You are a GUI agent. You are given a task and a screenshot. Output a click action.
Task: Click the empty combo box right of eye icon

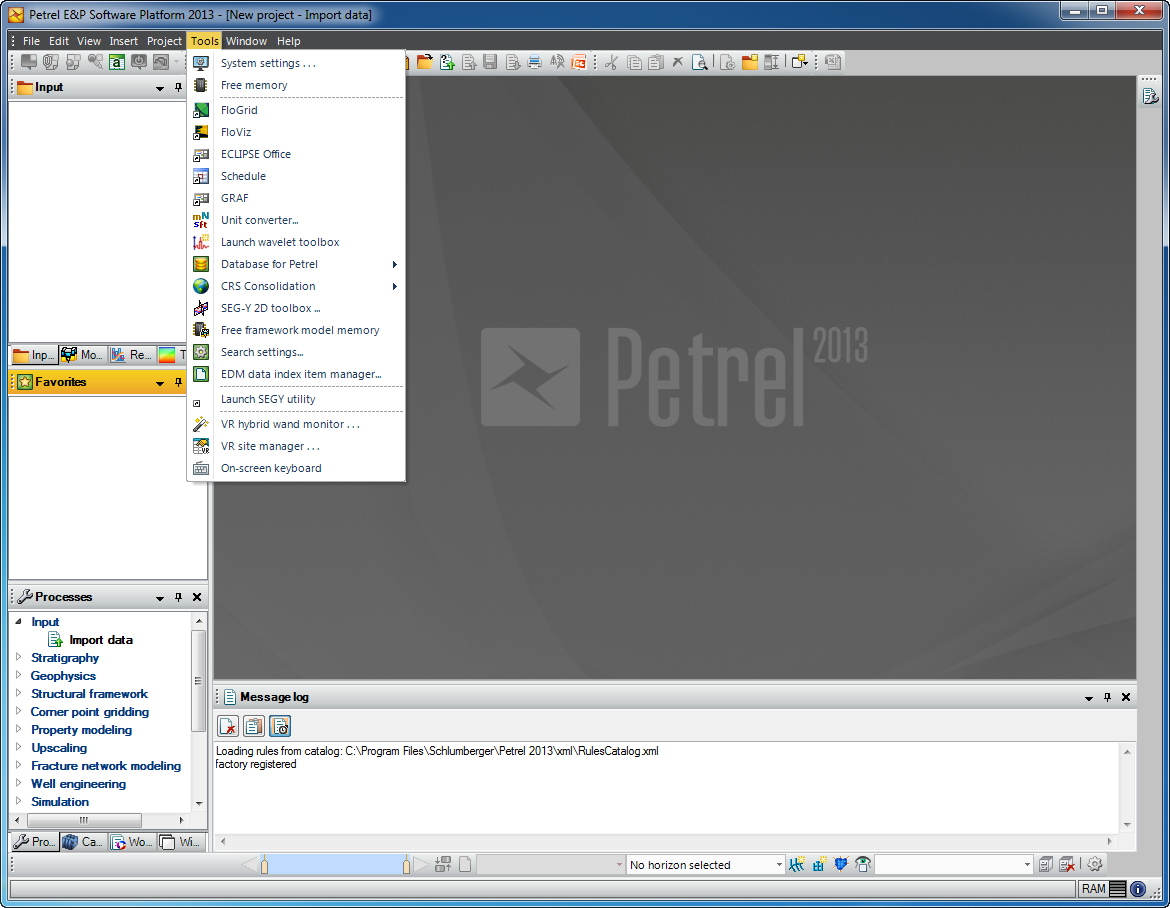point(953,865)
